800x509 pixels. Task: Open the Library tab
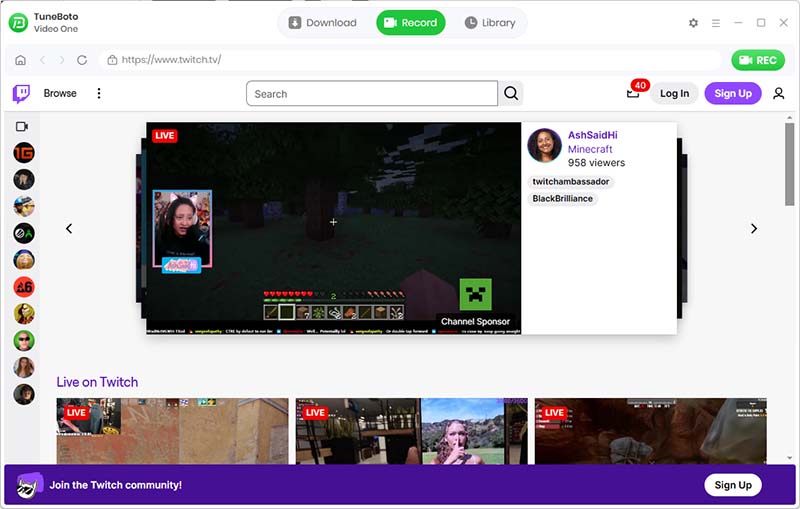pyautogui.click(x=490, y=22)
